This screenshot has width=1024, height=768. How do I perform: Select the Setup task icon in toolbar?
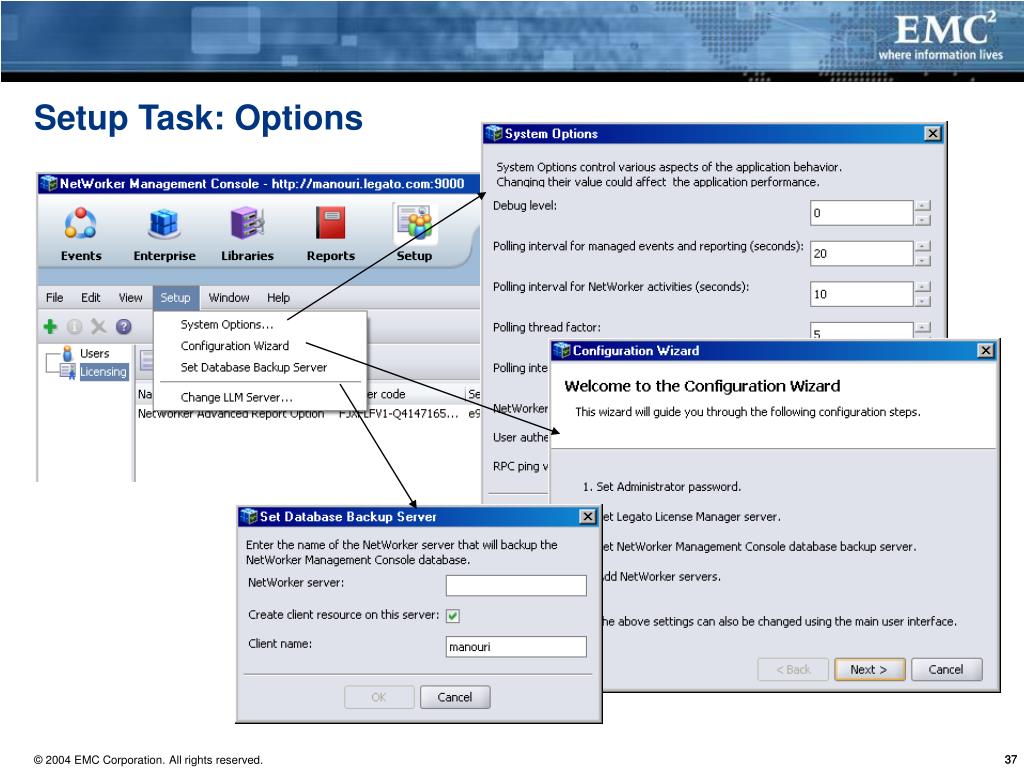point(415,222)
